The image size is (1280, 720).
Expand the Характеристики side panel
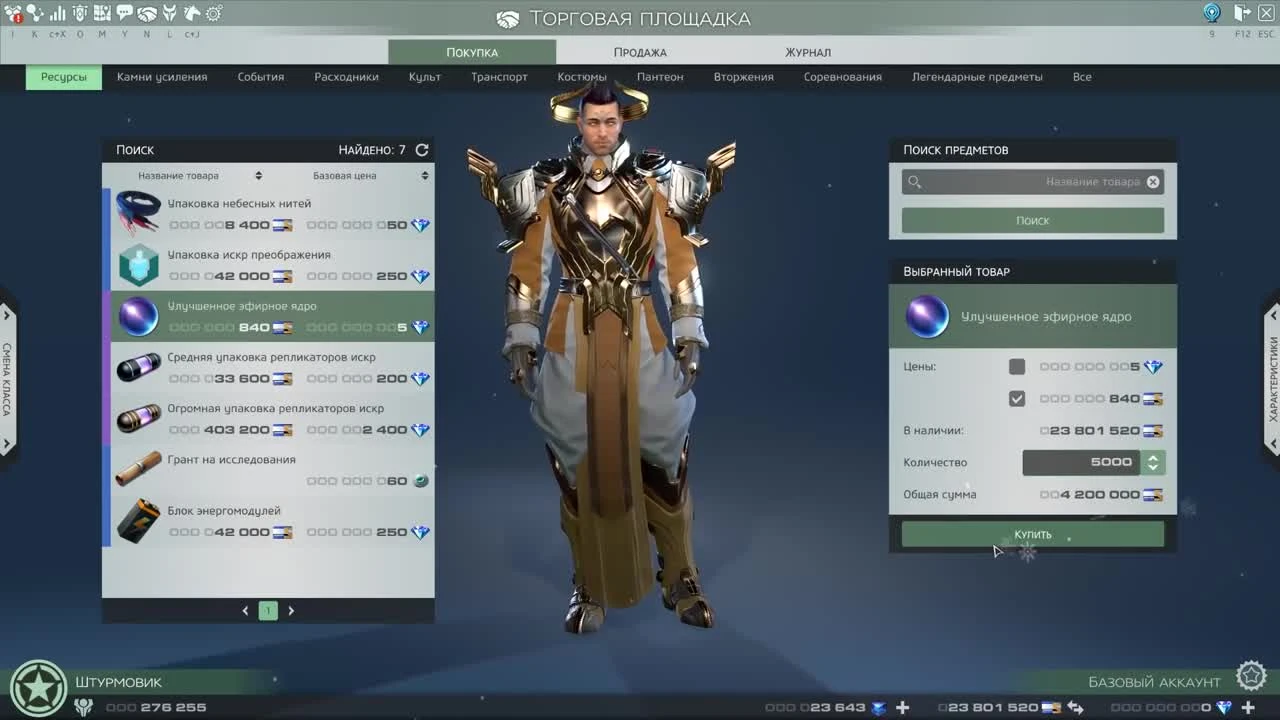[1272, 360]
